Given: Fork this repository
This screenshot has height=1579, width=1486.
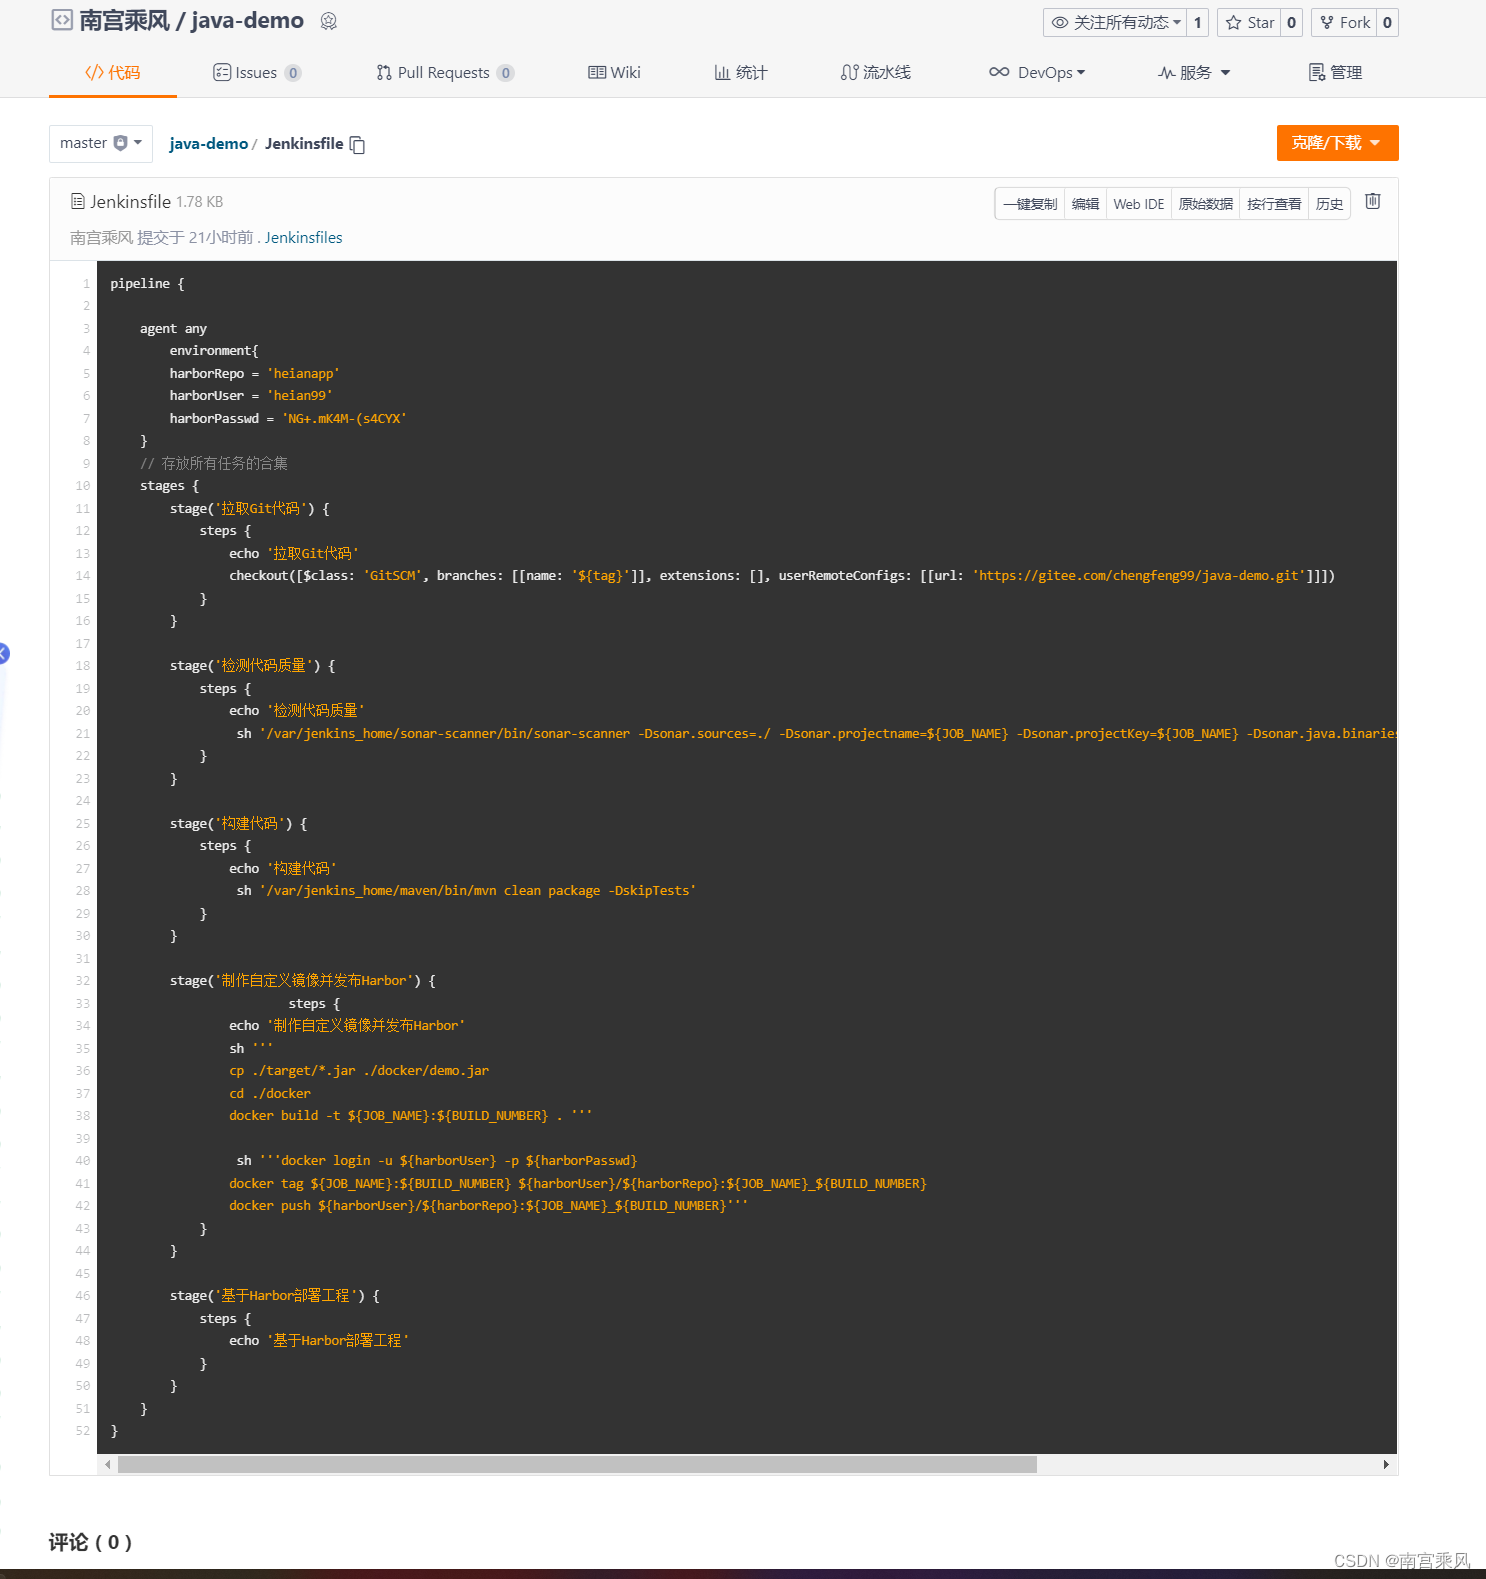Looking at the screenshot, I should [x=1344, y=22].
